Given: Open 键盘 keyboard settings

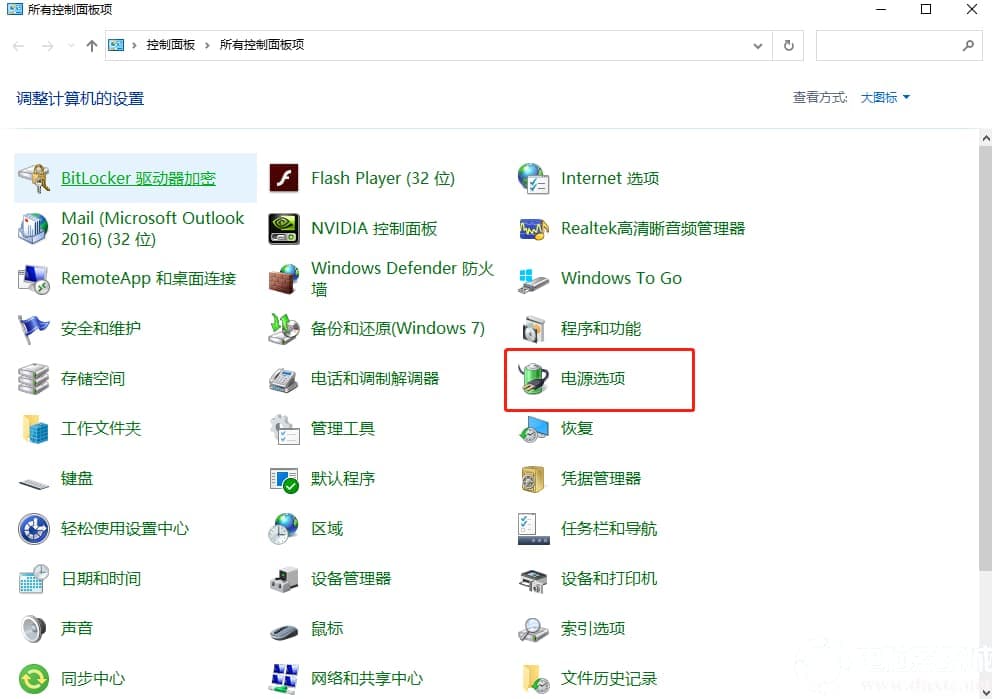Looking at the screenshot, I should click(x=78, y=478).
